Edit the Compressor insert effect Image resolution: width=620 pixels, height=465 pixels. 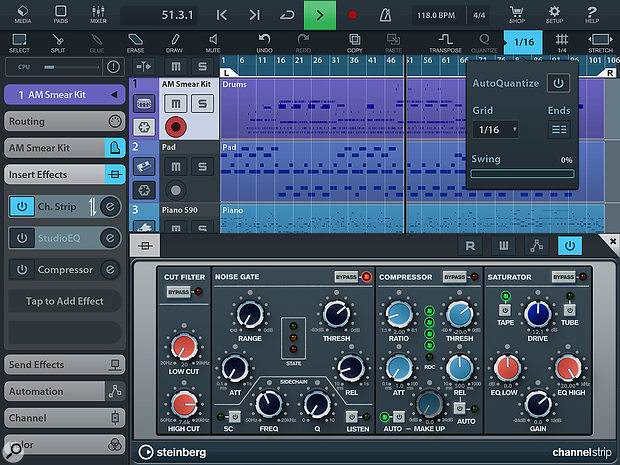[x=110, y=270]
